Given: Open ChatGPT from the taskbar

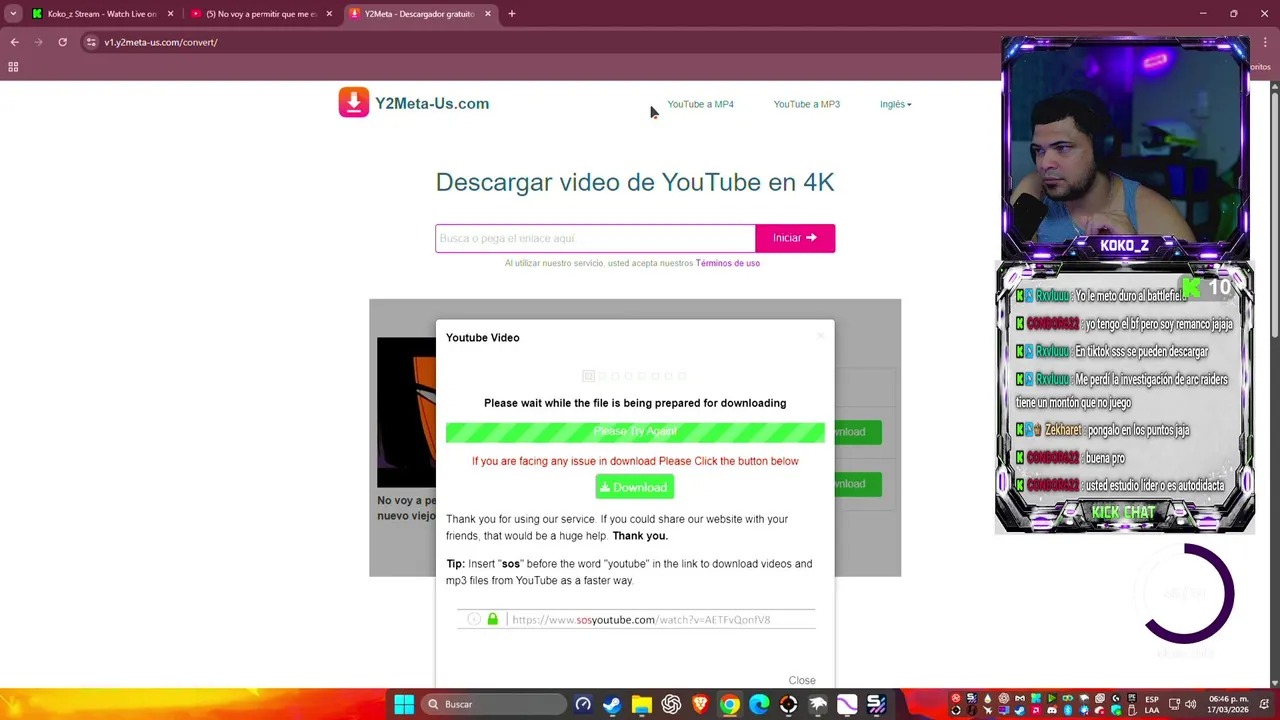Looking at the screenshot, I should 671,704.
